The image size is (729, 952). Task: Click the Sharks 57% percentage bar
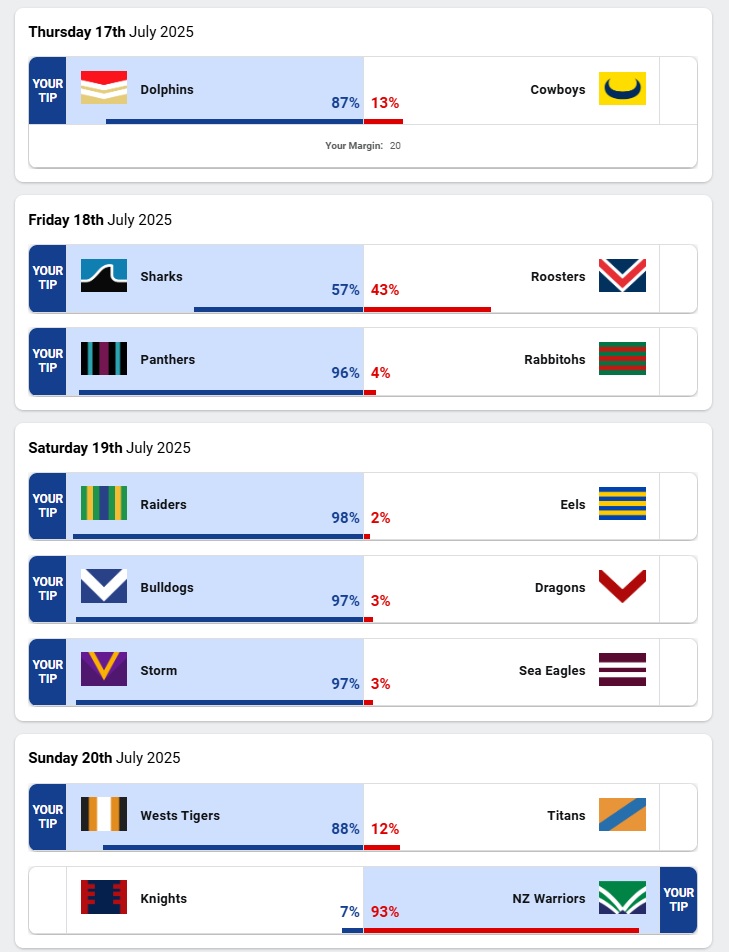pos(278,309)
